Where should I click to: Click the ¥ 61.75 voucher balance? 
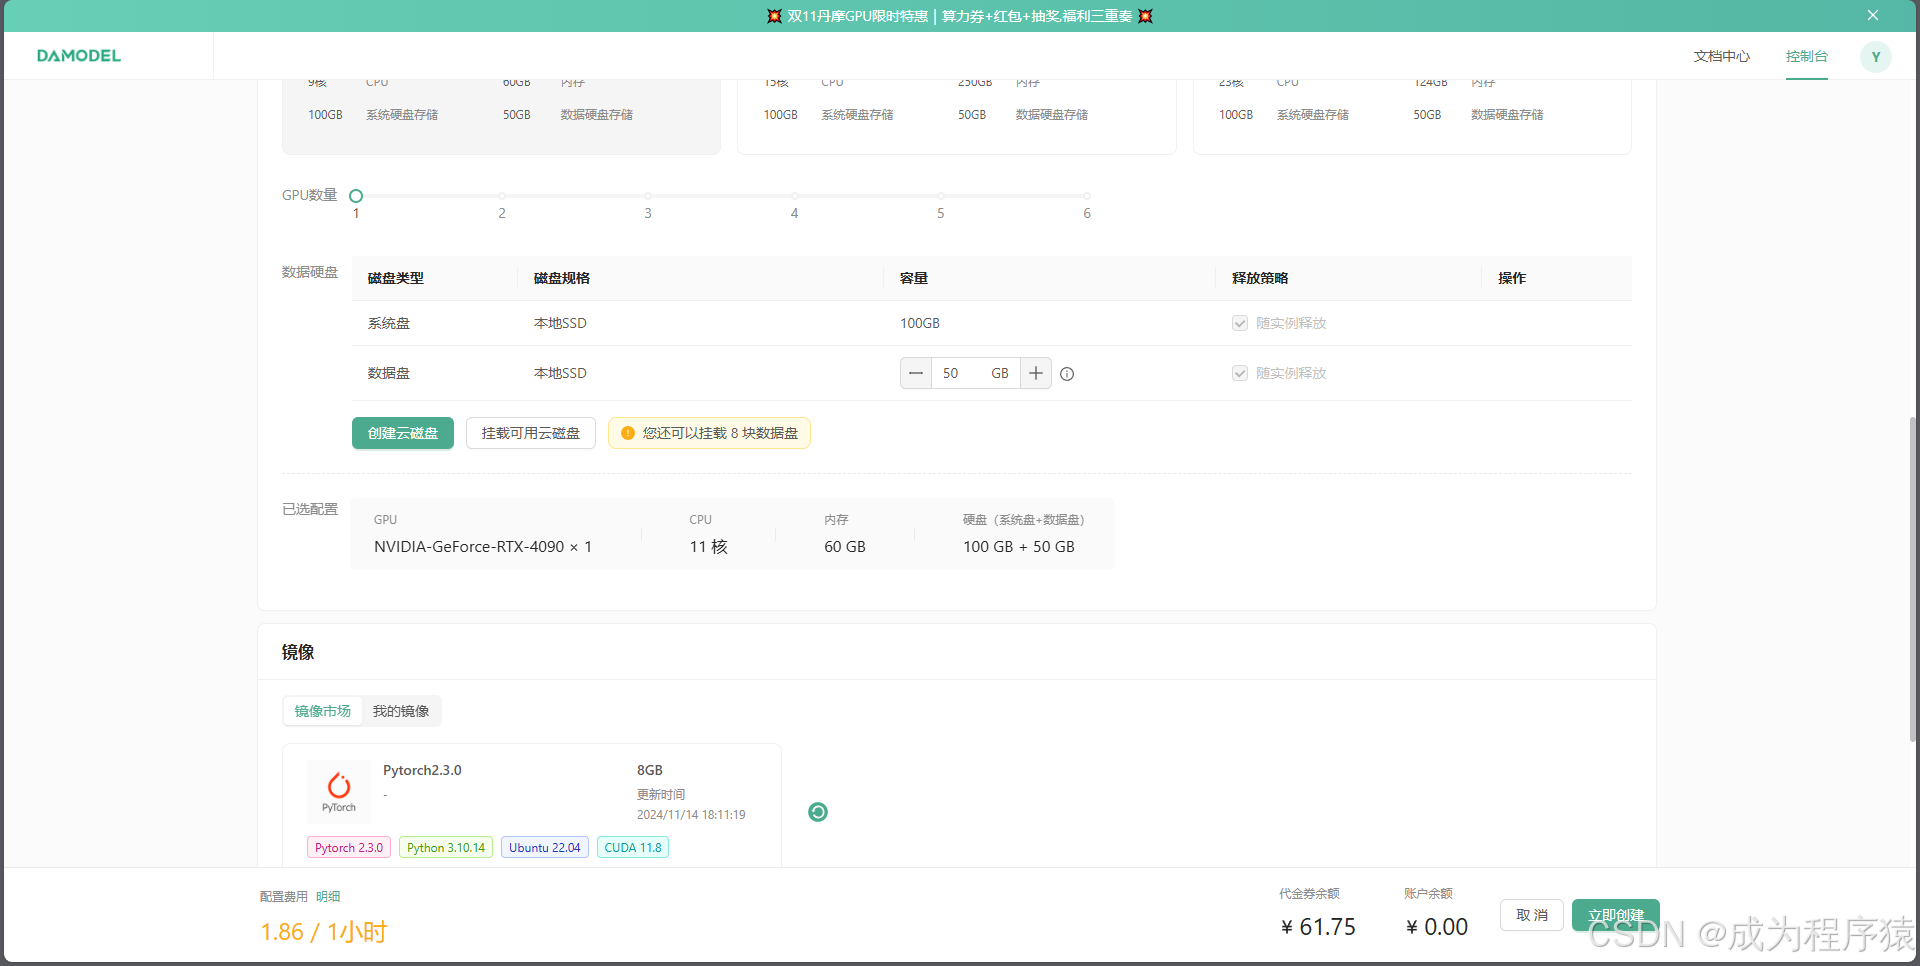[1318, 927]
